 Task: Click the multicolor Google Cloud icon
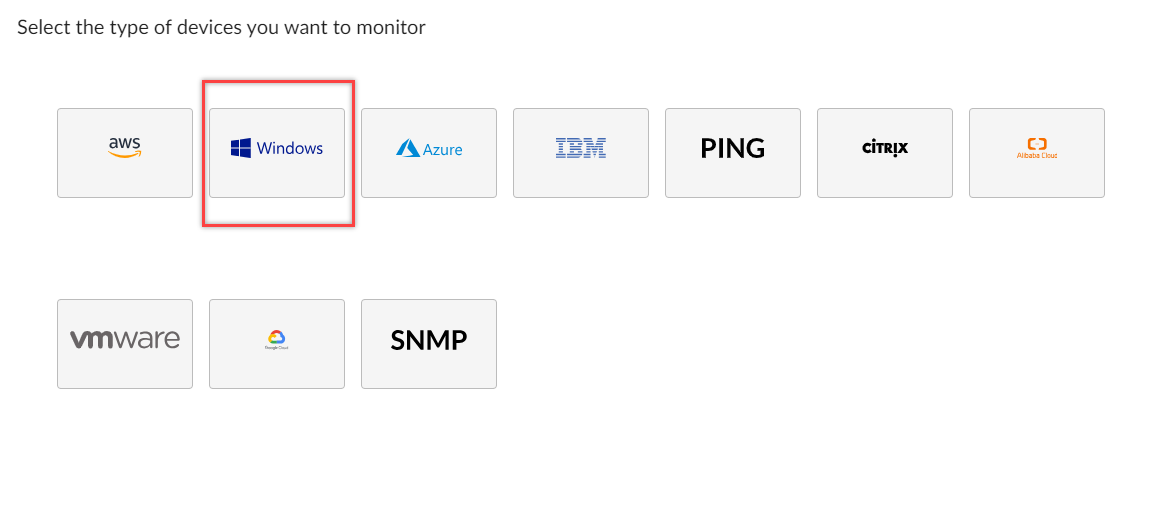click(277, 337)
